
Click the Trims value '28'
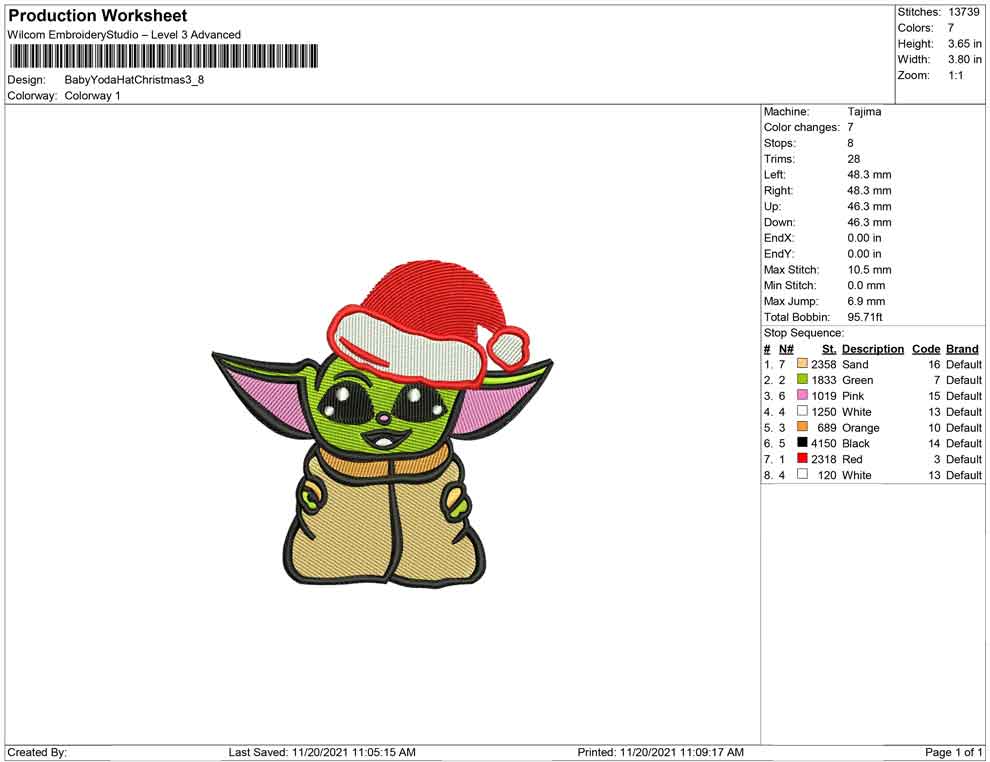(854, 159)
